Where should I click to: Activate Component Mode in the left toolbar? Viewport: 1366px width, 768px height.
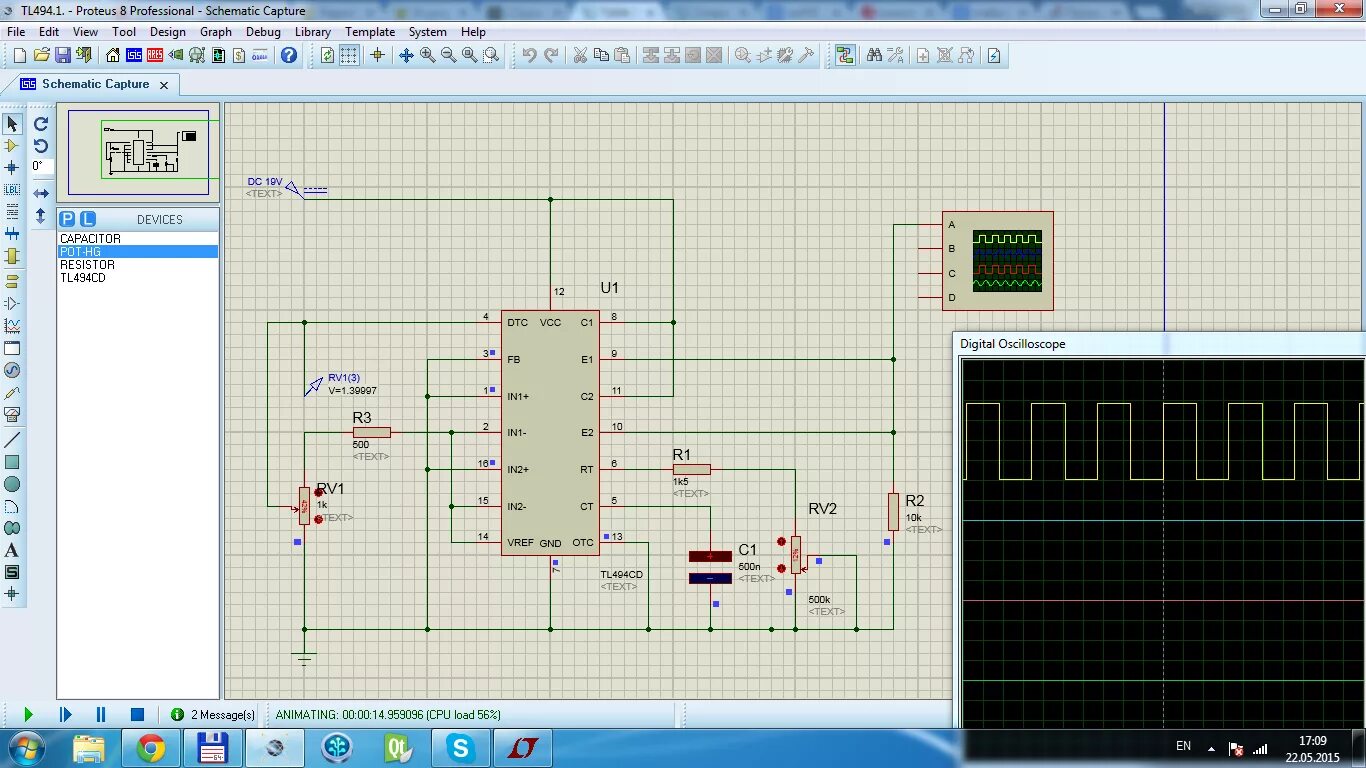click(x=12, y=146)
